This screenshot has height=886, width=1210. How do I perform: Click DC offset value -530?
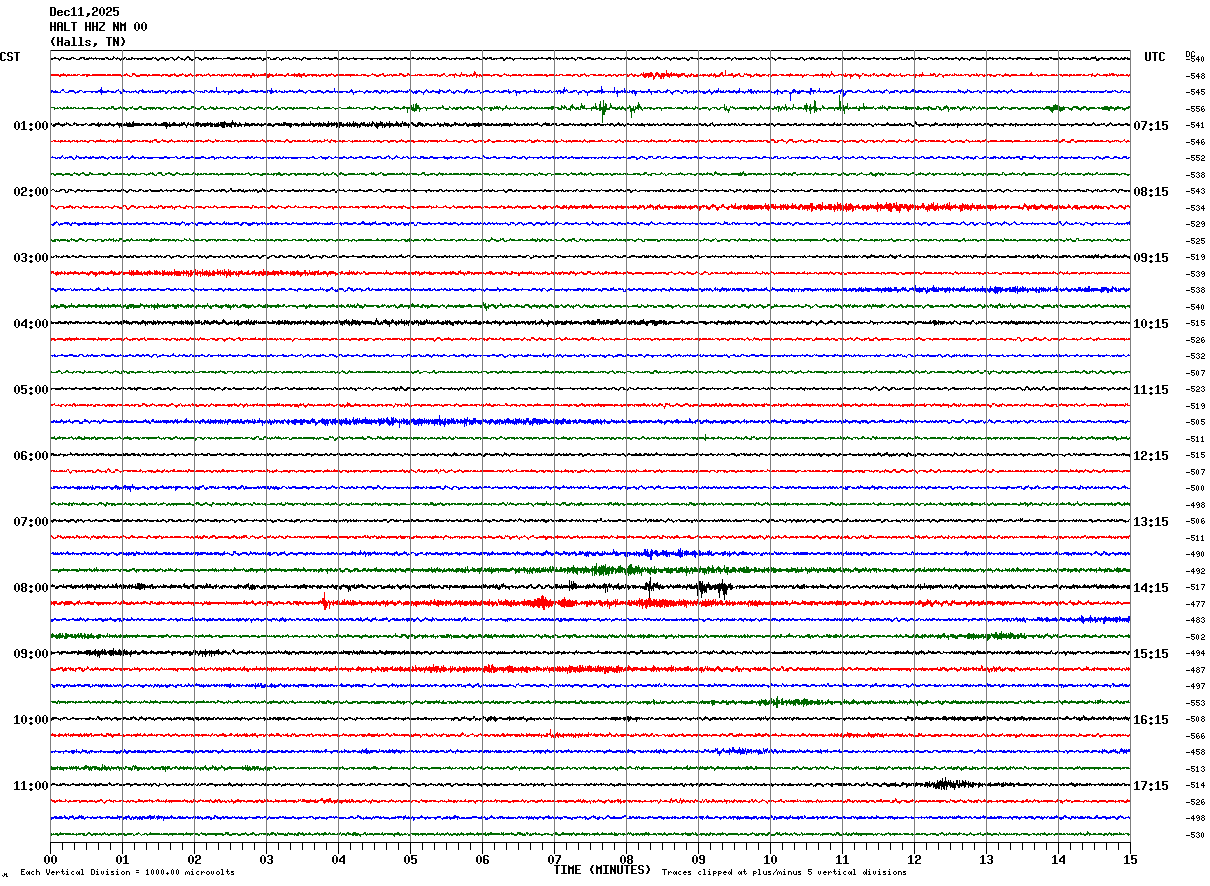[1195, 836]
